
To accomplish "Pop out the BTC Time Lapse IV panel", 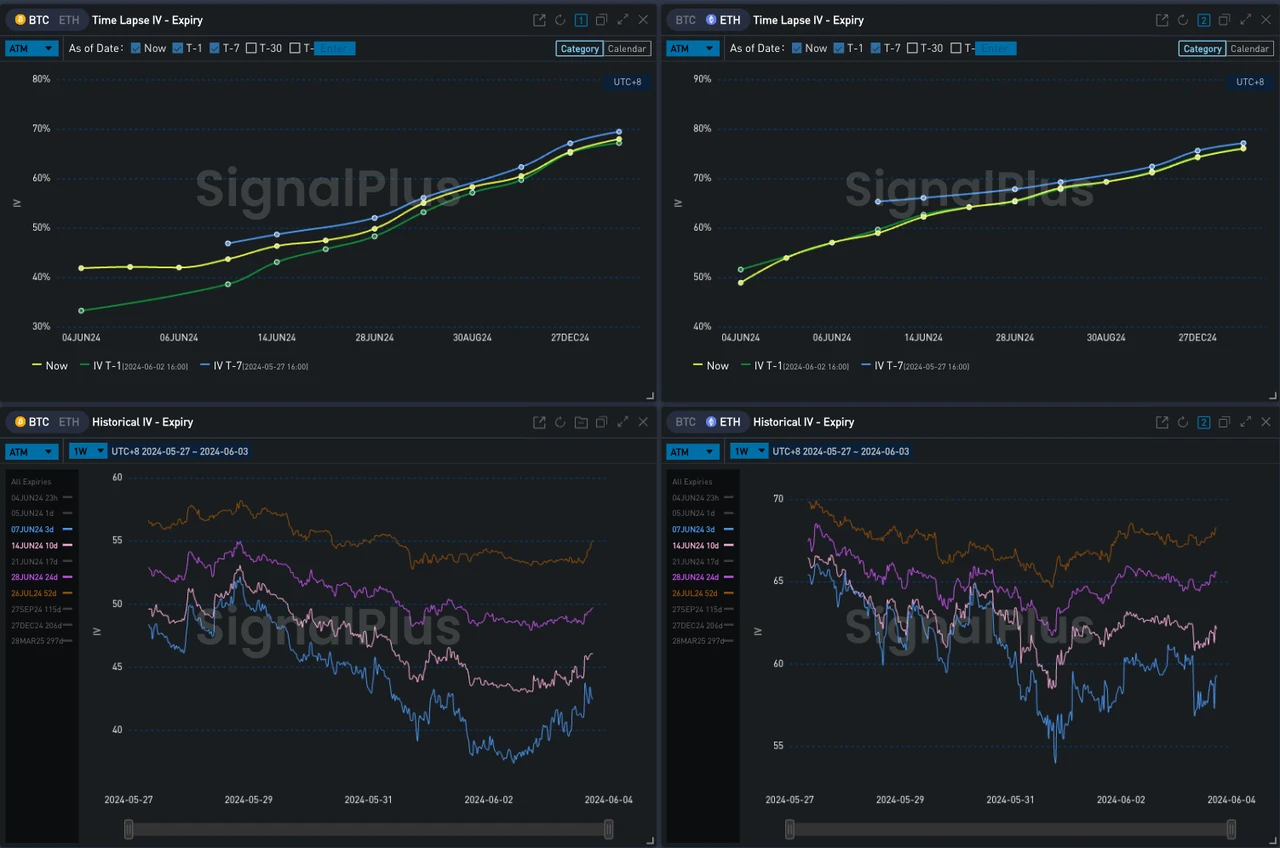I will coord(539,20).
